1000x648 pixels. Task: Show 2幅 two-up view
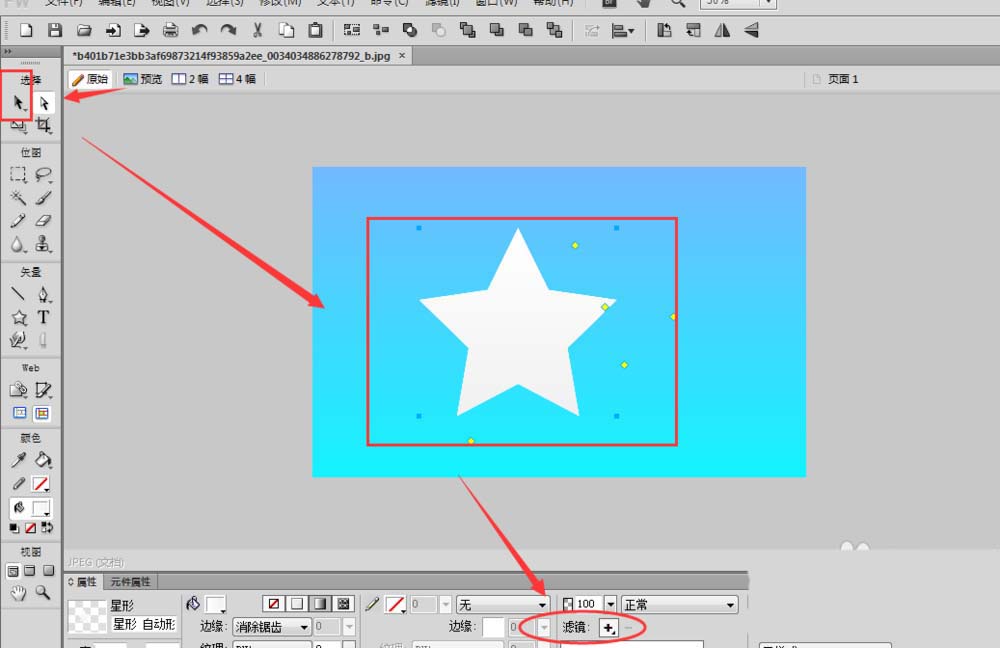coord(191,79)
